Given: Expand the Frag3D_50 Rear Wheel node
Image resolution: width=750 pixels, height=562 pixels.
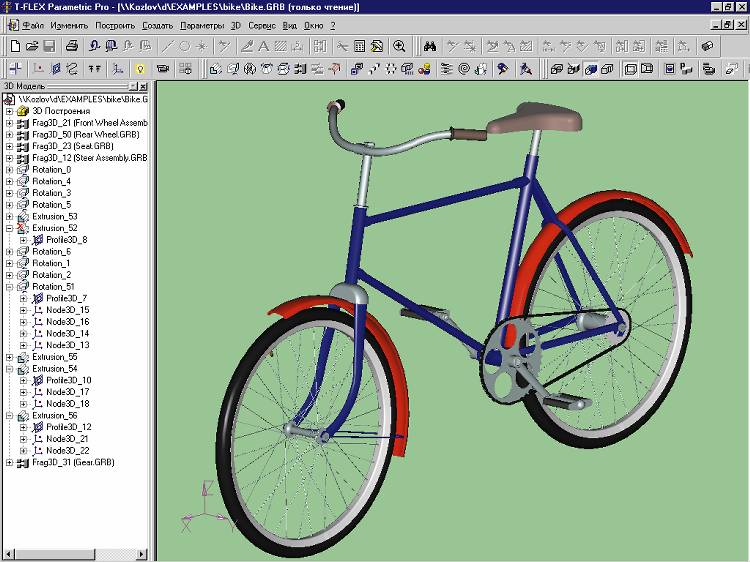Looking at the screenshot, I should [x=9, y=134].
